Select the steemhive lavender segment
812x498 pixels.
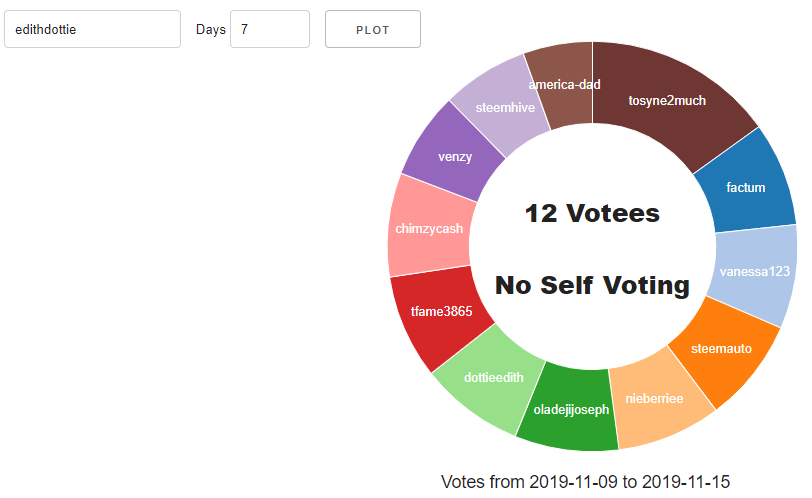click(504, 105)
